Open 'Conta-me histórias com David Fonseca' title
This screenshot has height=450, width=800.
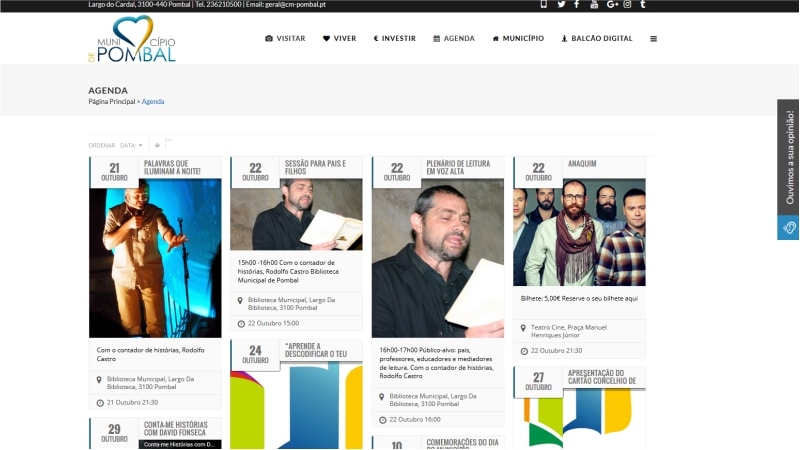click(176, 429)
